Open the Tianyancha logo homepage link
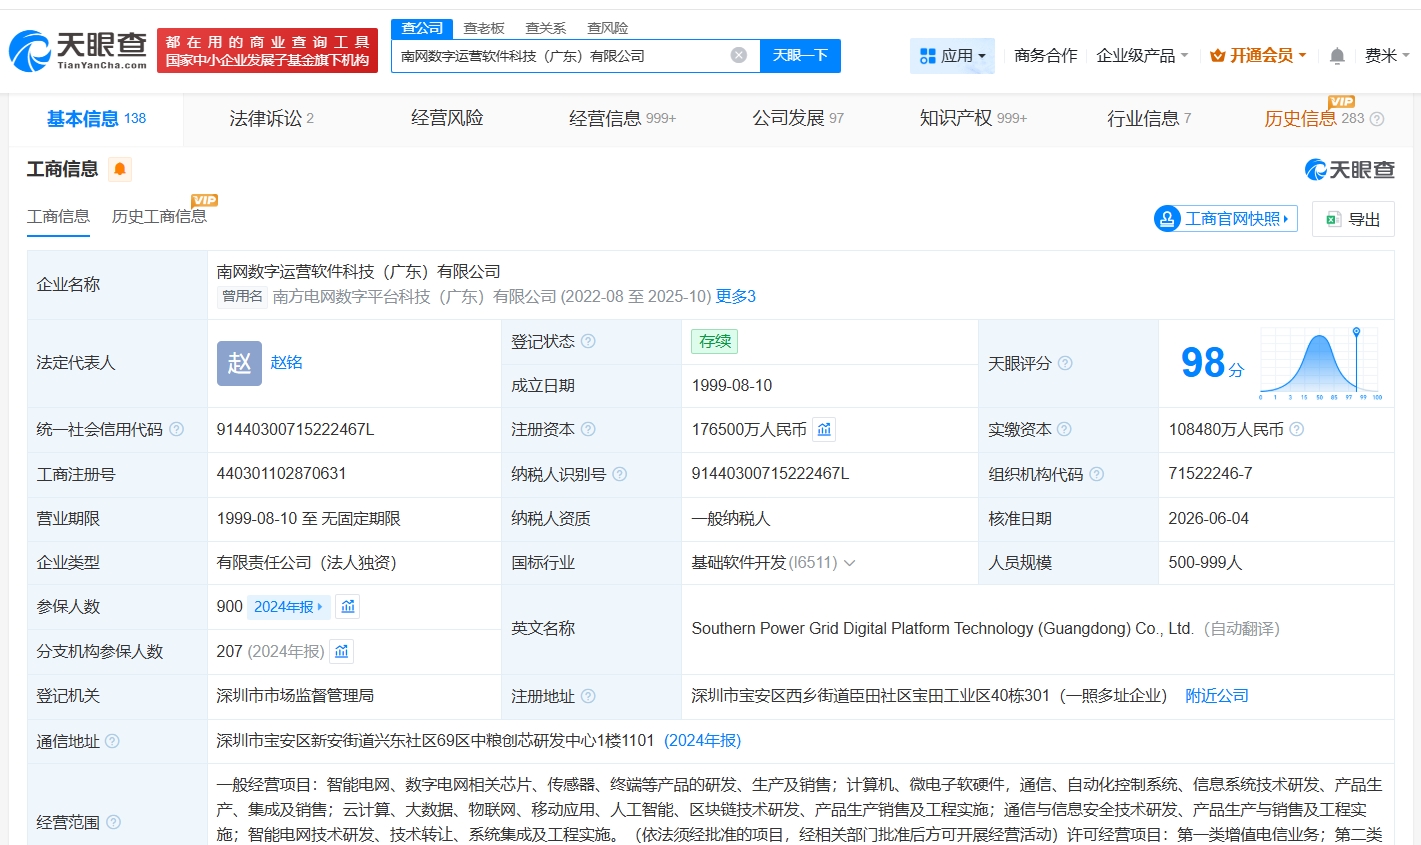Viewport: 1421px width, 845px height. pyautogui.click(x=79, y=50)
